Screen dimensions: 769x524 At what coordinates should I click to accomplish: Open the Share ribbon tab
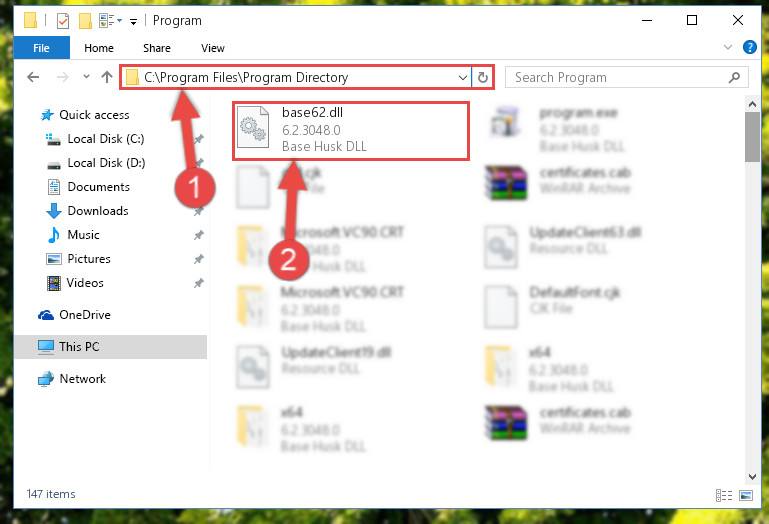click(156, 48)
